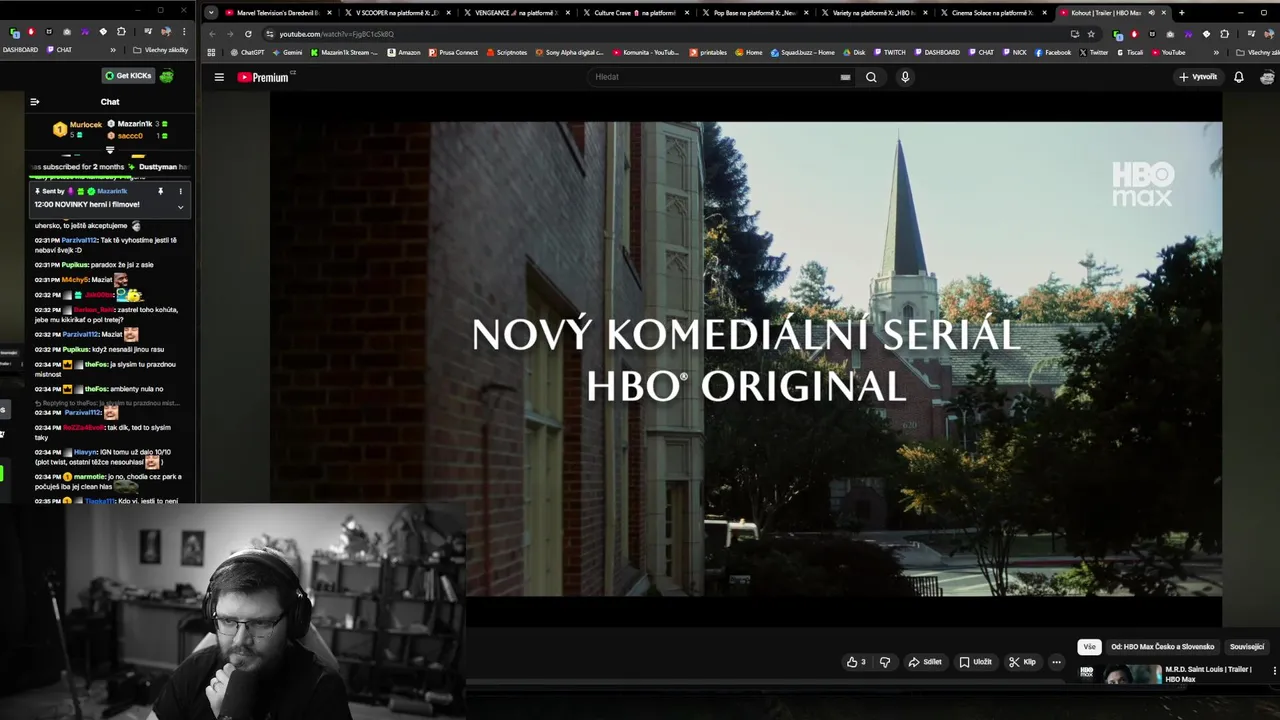
Task: Share the video with Sdílet button
Action: (x=924, y=662)
